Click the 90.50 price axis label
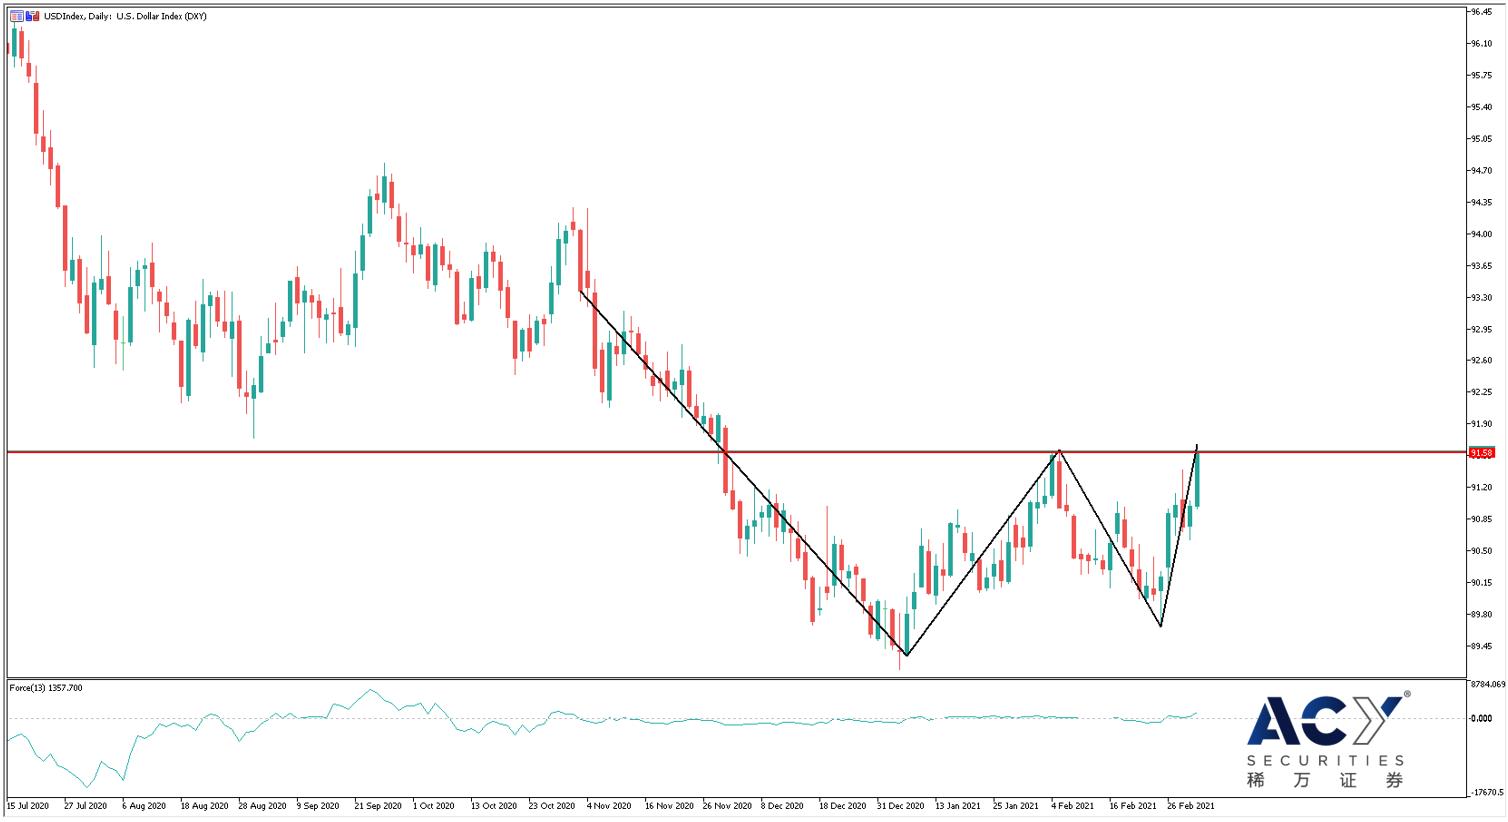 click(1482, 551)
